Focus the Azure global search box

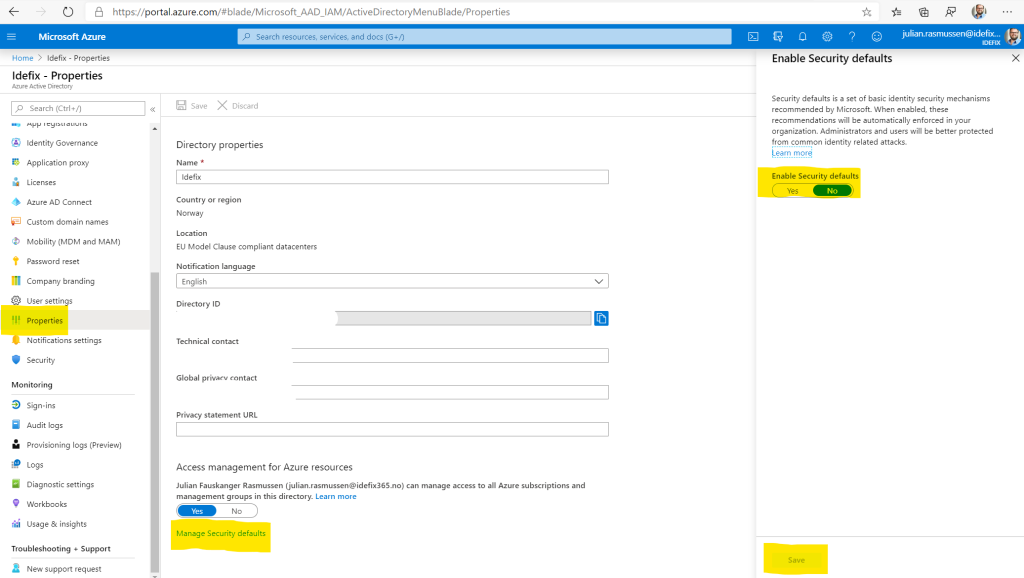tap(485, 37)
